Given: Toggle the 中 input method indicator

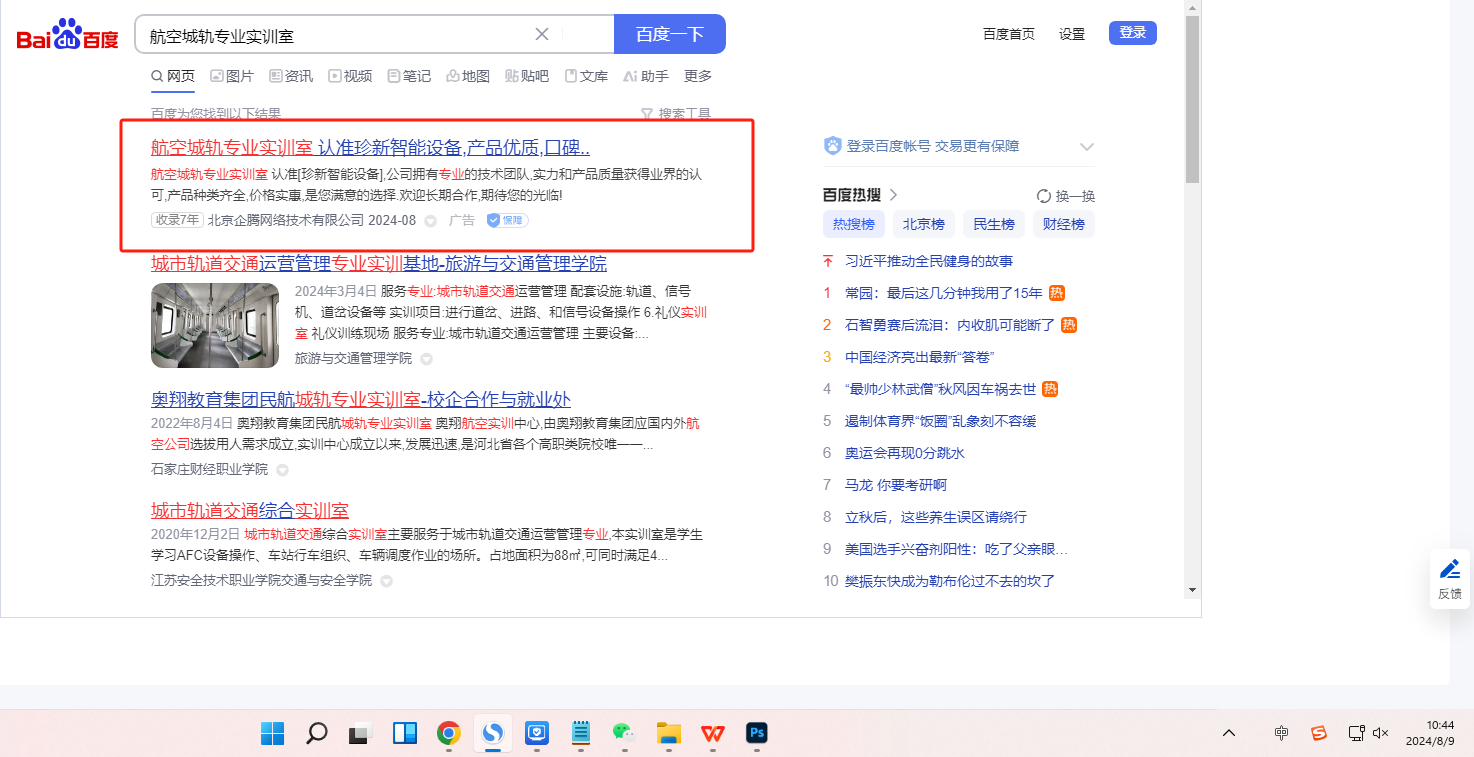Looking at the screenshot, I should coord(1282,733).
